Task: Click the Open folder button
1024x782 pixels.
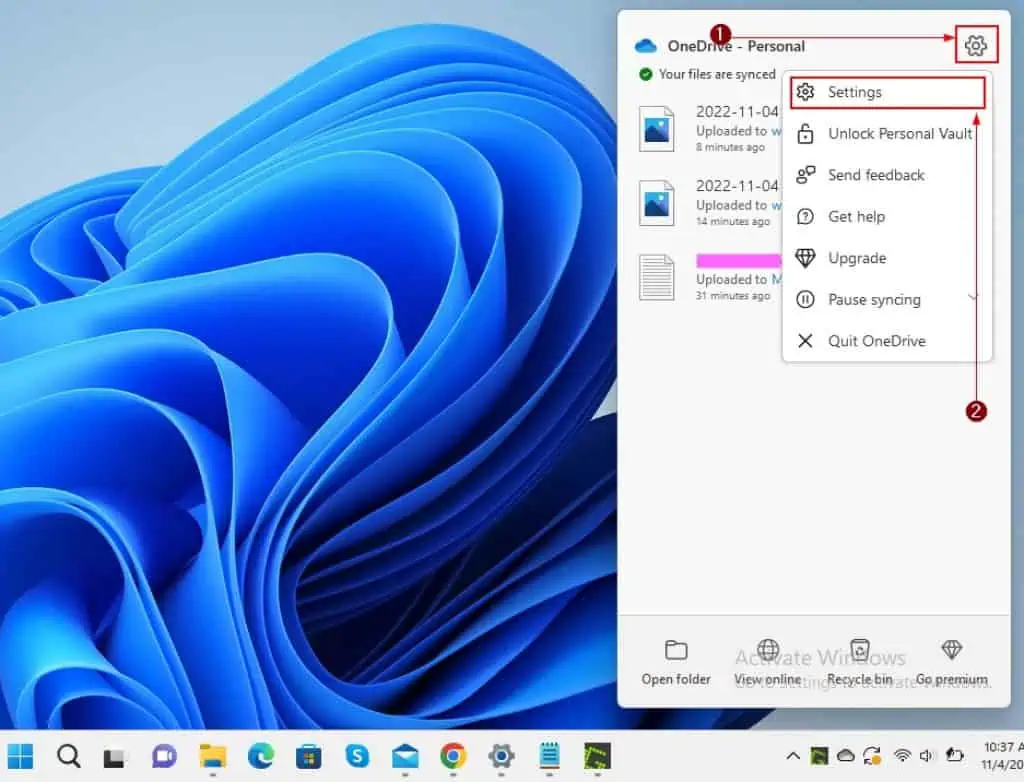Action: point(676,662)
